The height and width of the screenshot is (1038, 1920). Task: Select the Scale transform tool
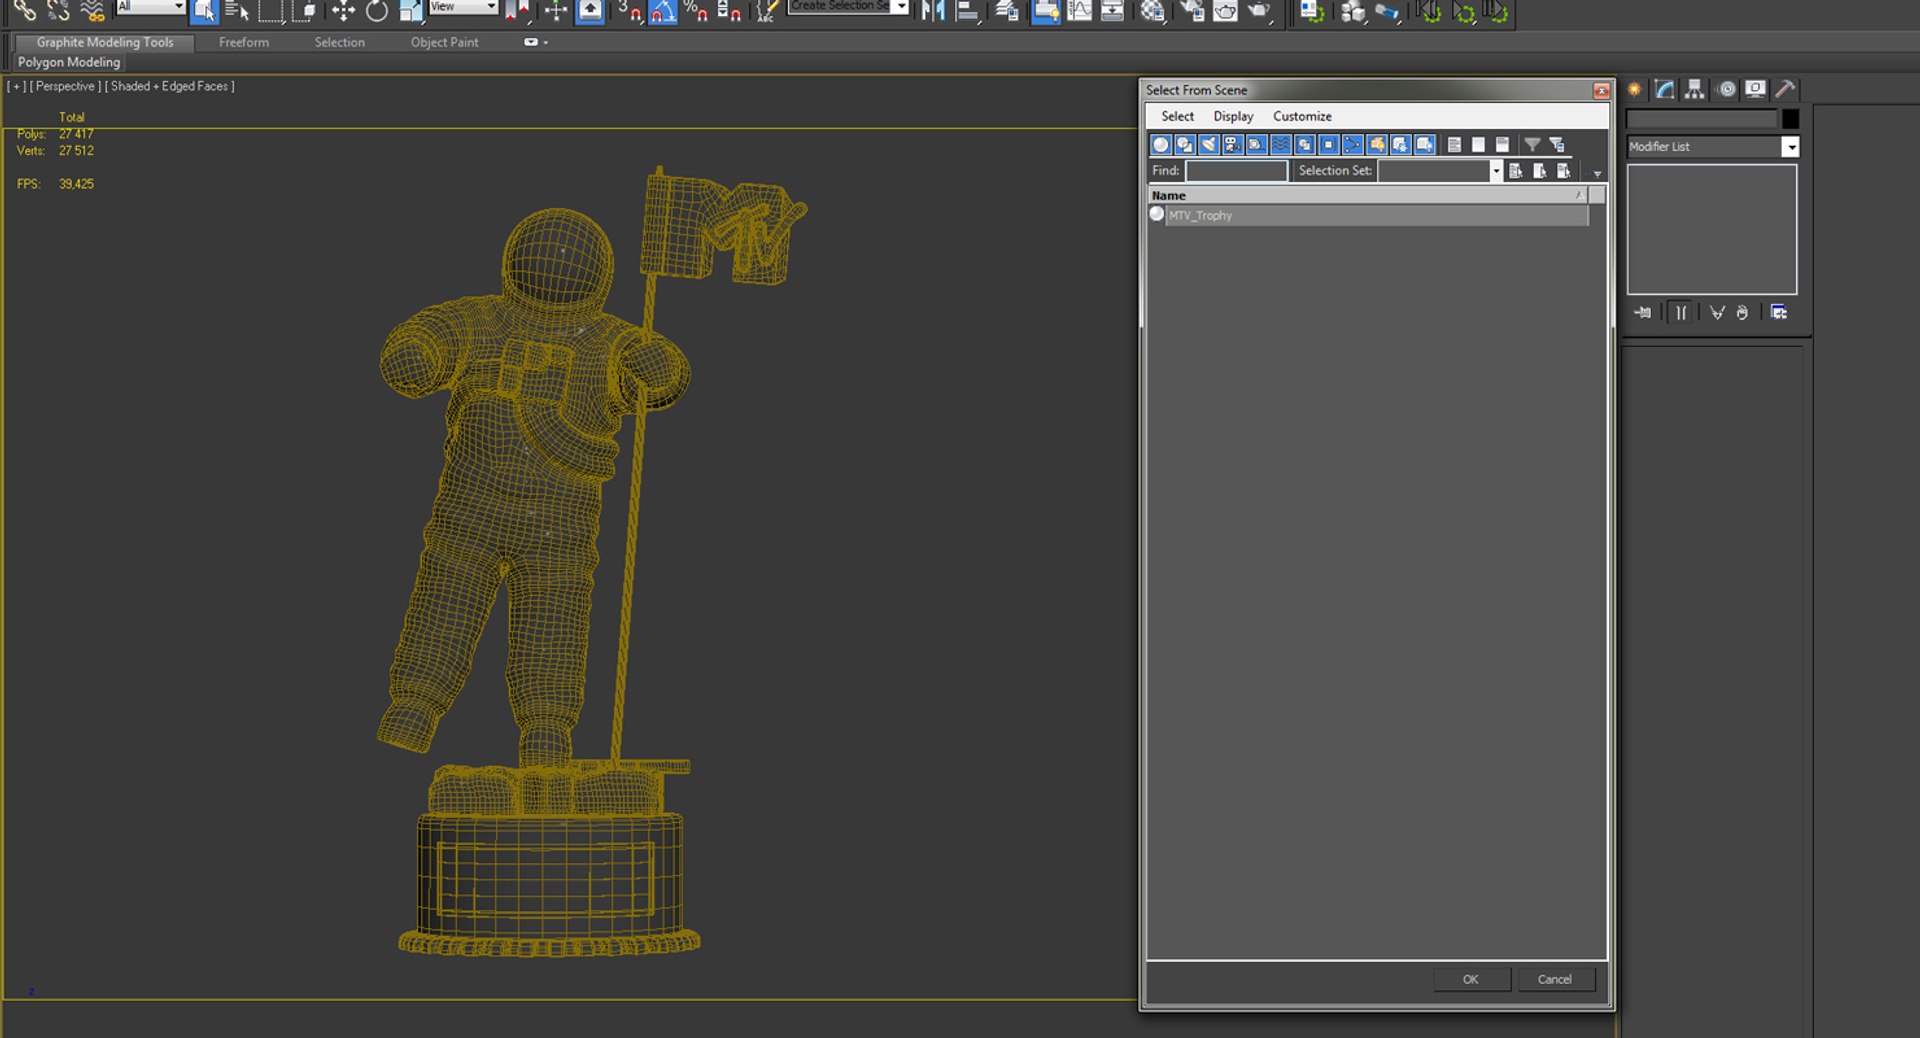410,11
